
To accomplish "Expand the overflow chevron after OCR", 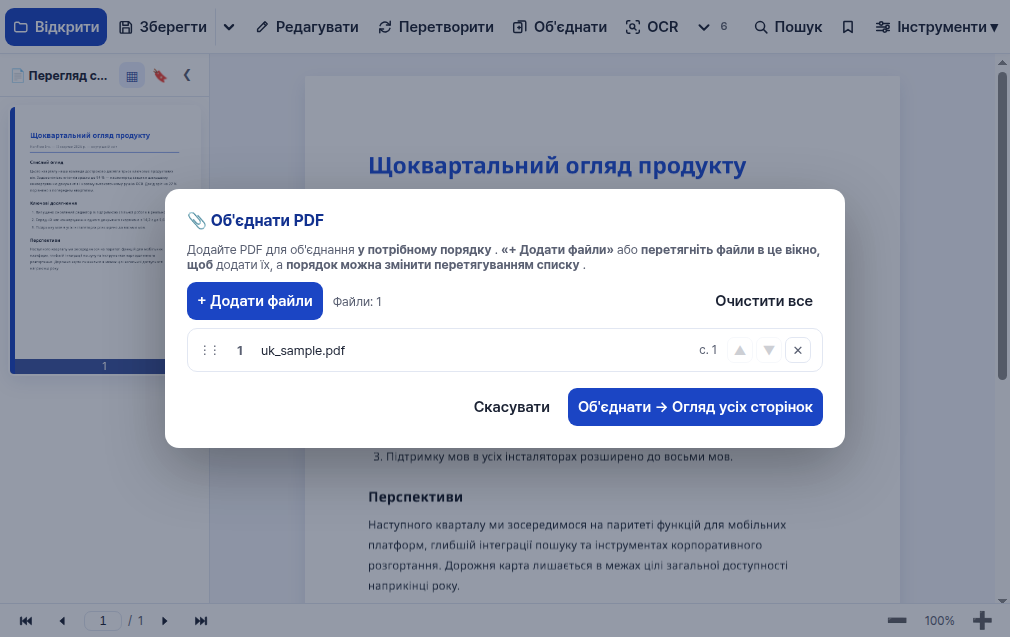I will pyautogui.click(x=703, y=27).
